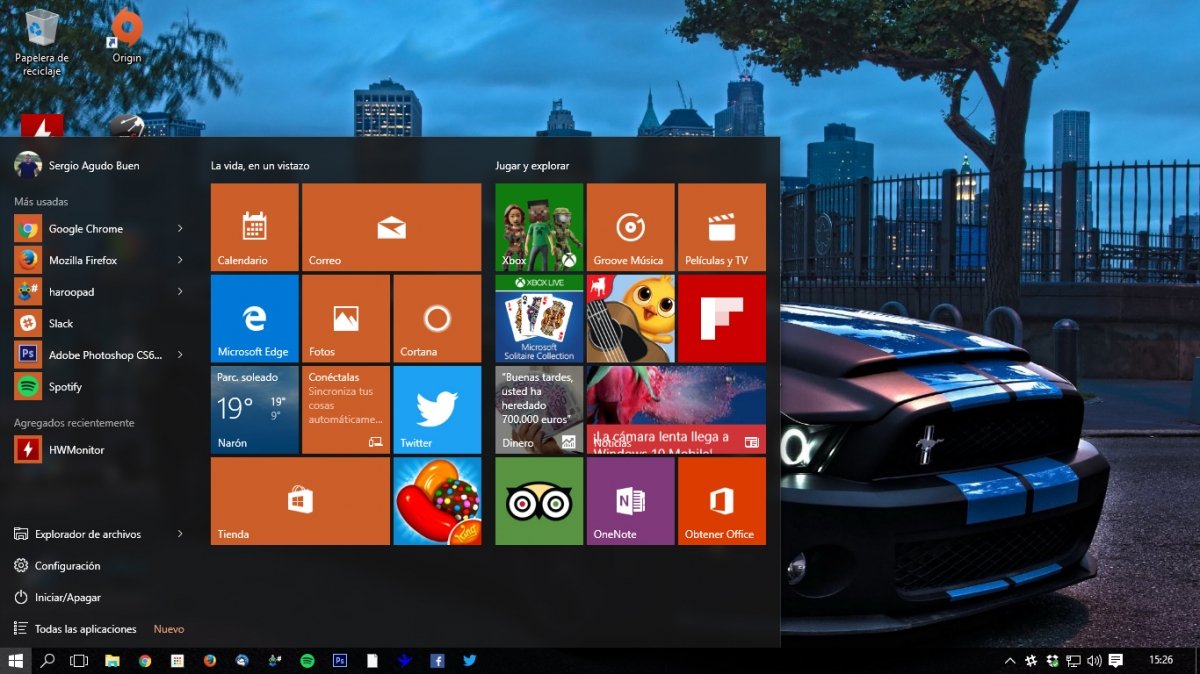Open the Dinero news tile
The width and height of the screenshot is (1200, 674).
coord(539,410)
